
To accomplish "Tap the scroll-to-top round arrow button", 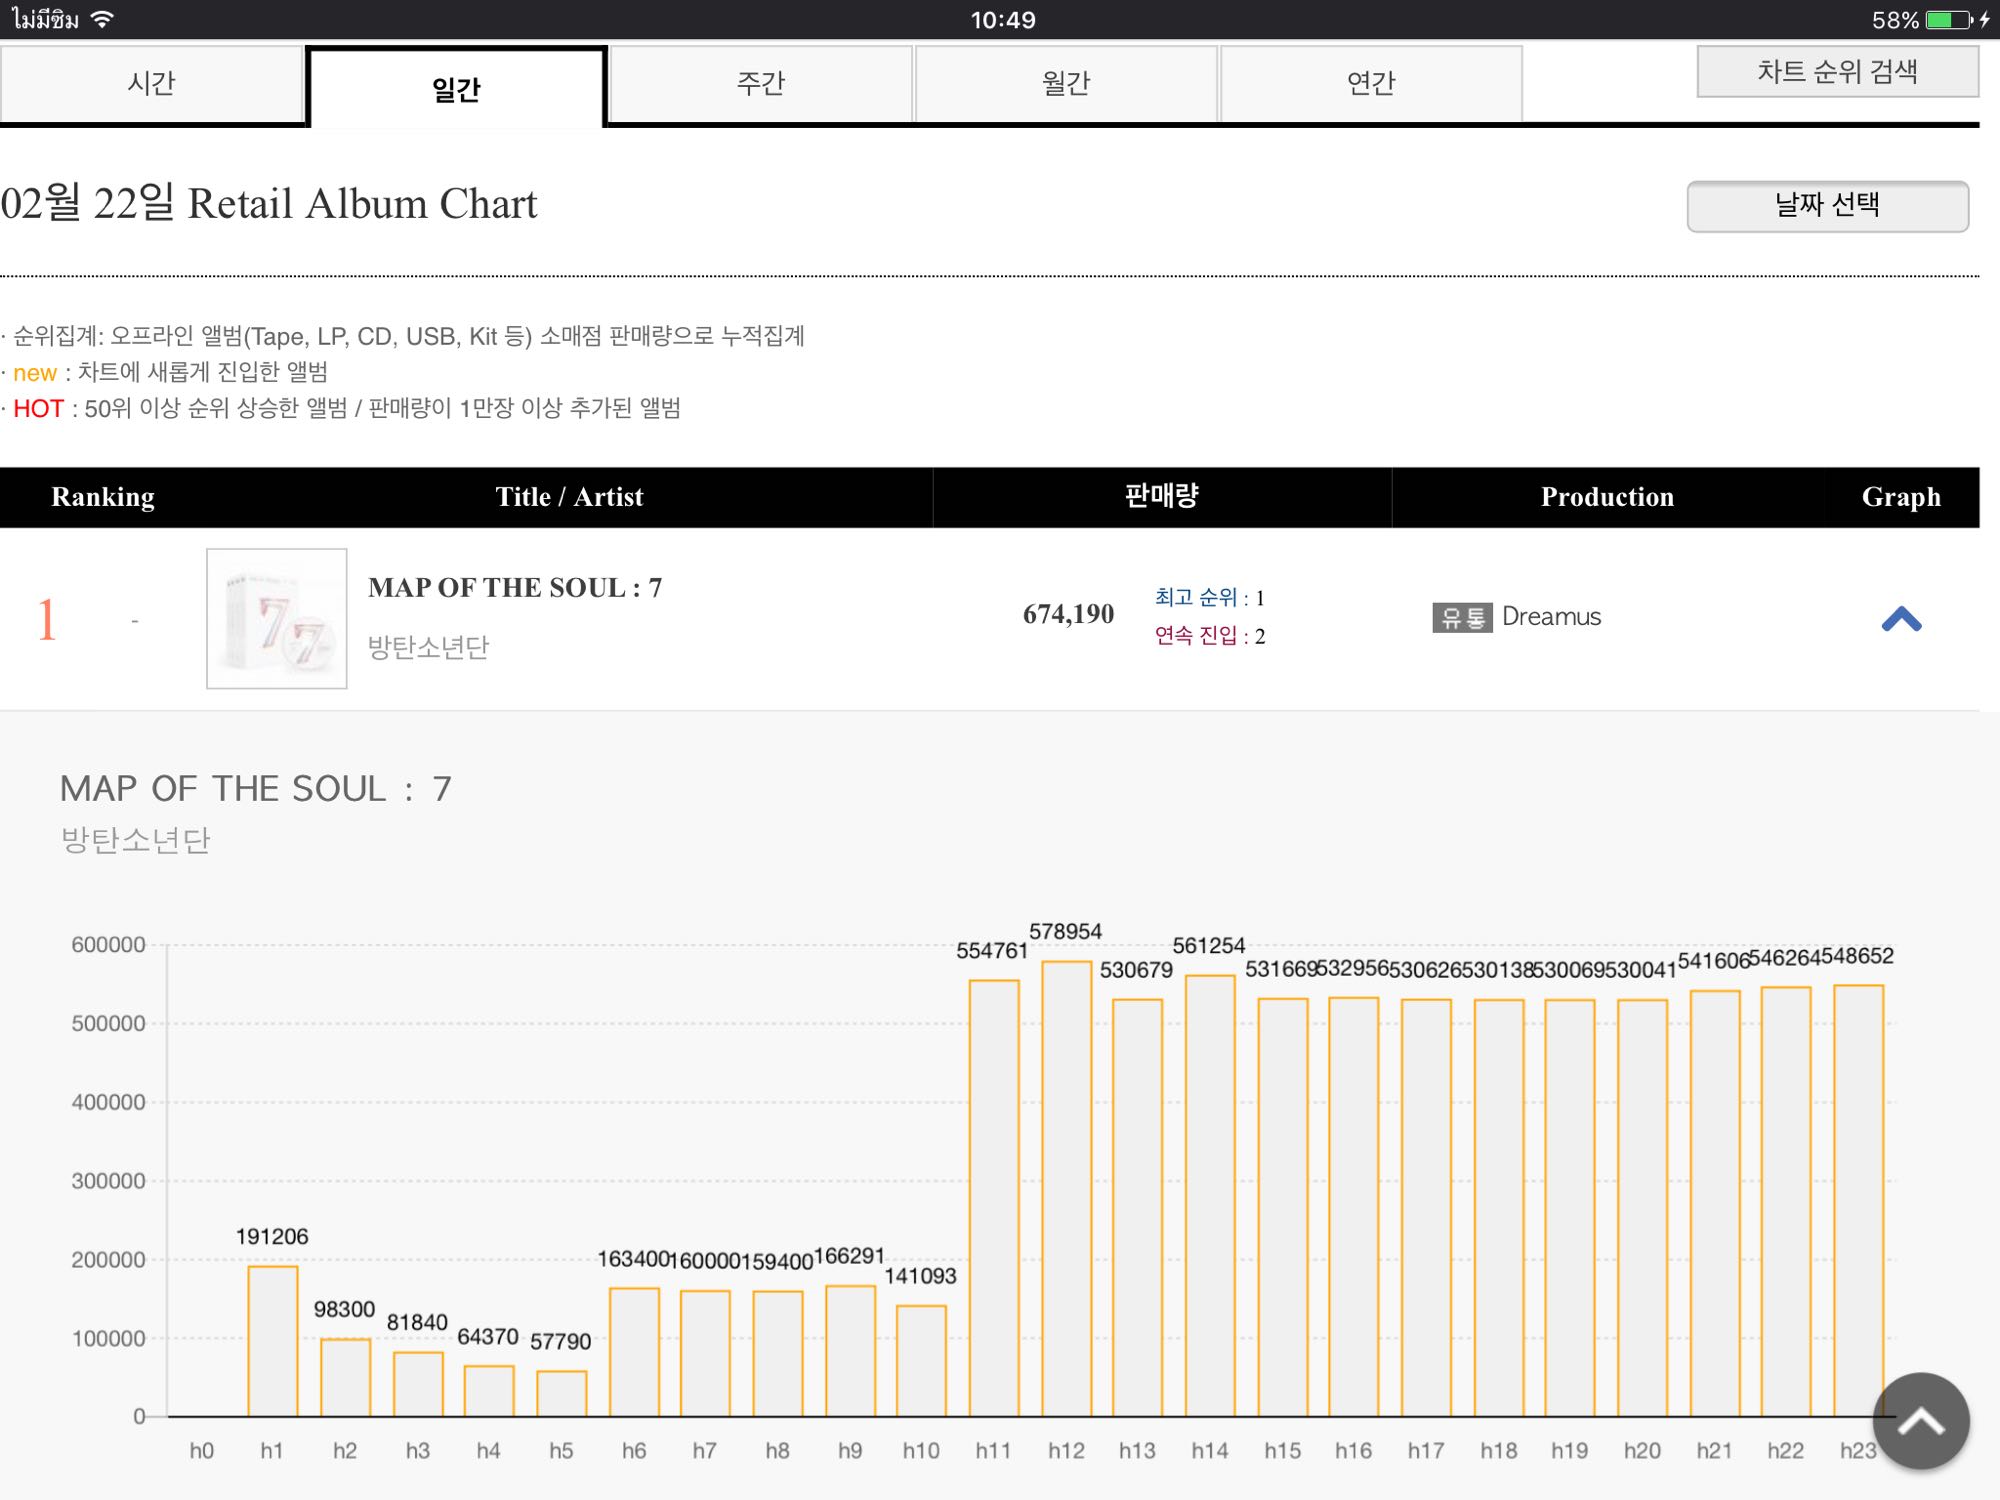I will tap(1920, 1421).
